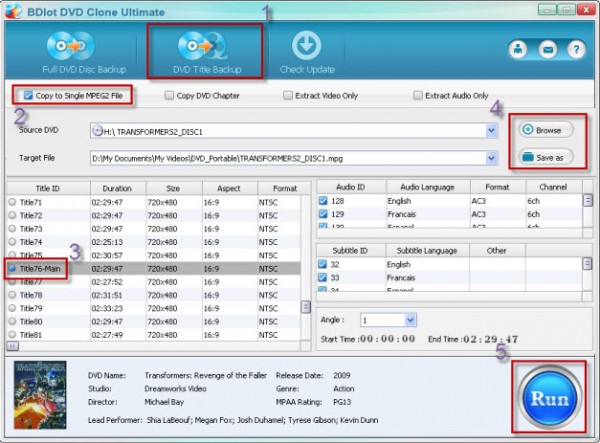600x443 pixels.
Task: Click Title78 duration 02:31:51
Action: 107,295
